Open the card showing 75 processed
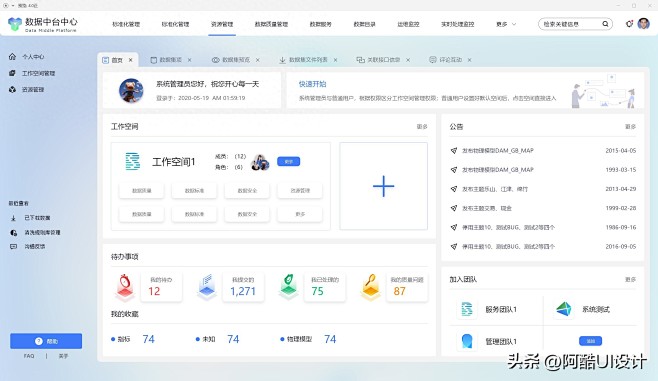Screen dimensions: 658x381 coord(325,287)
